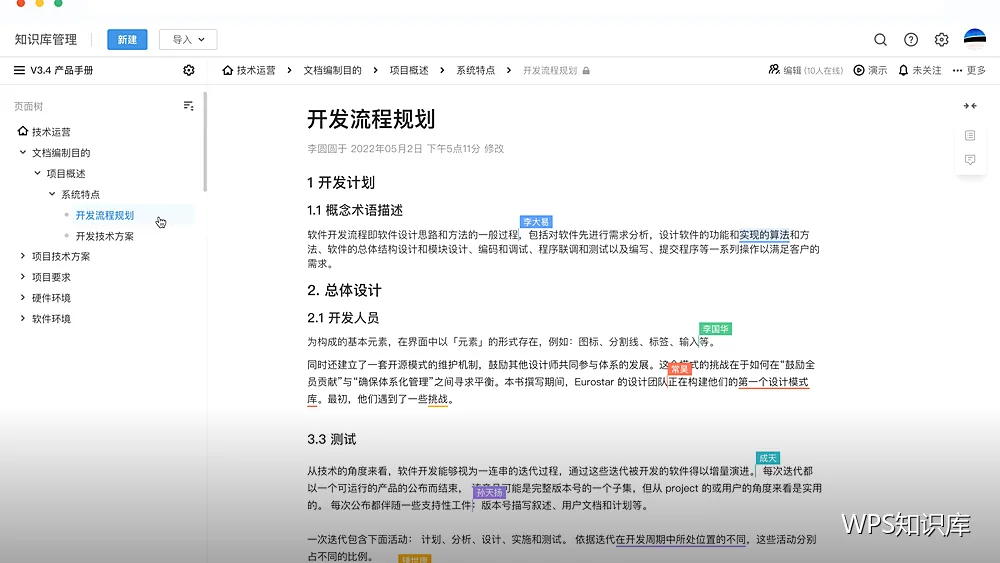Click the home icon in breadcrumb
This screenshot has height=563, width=1000.
(x=228, y=70)
